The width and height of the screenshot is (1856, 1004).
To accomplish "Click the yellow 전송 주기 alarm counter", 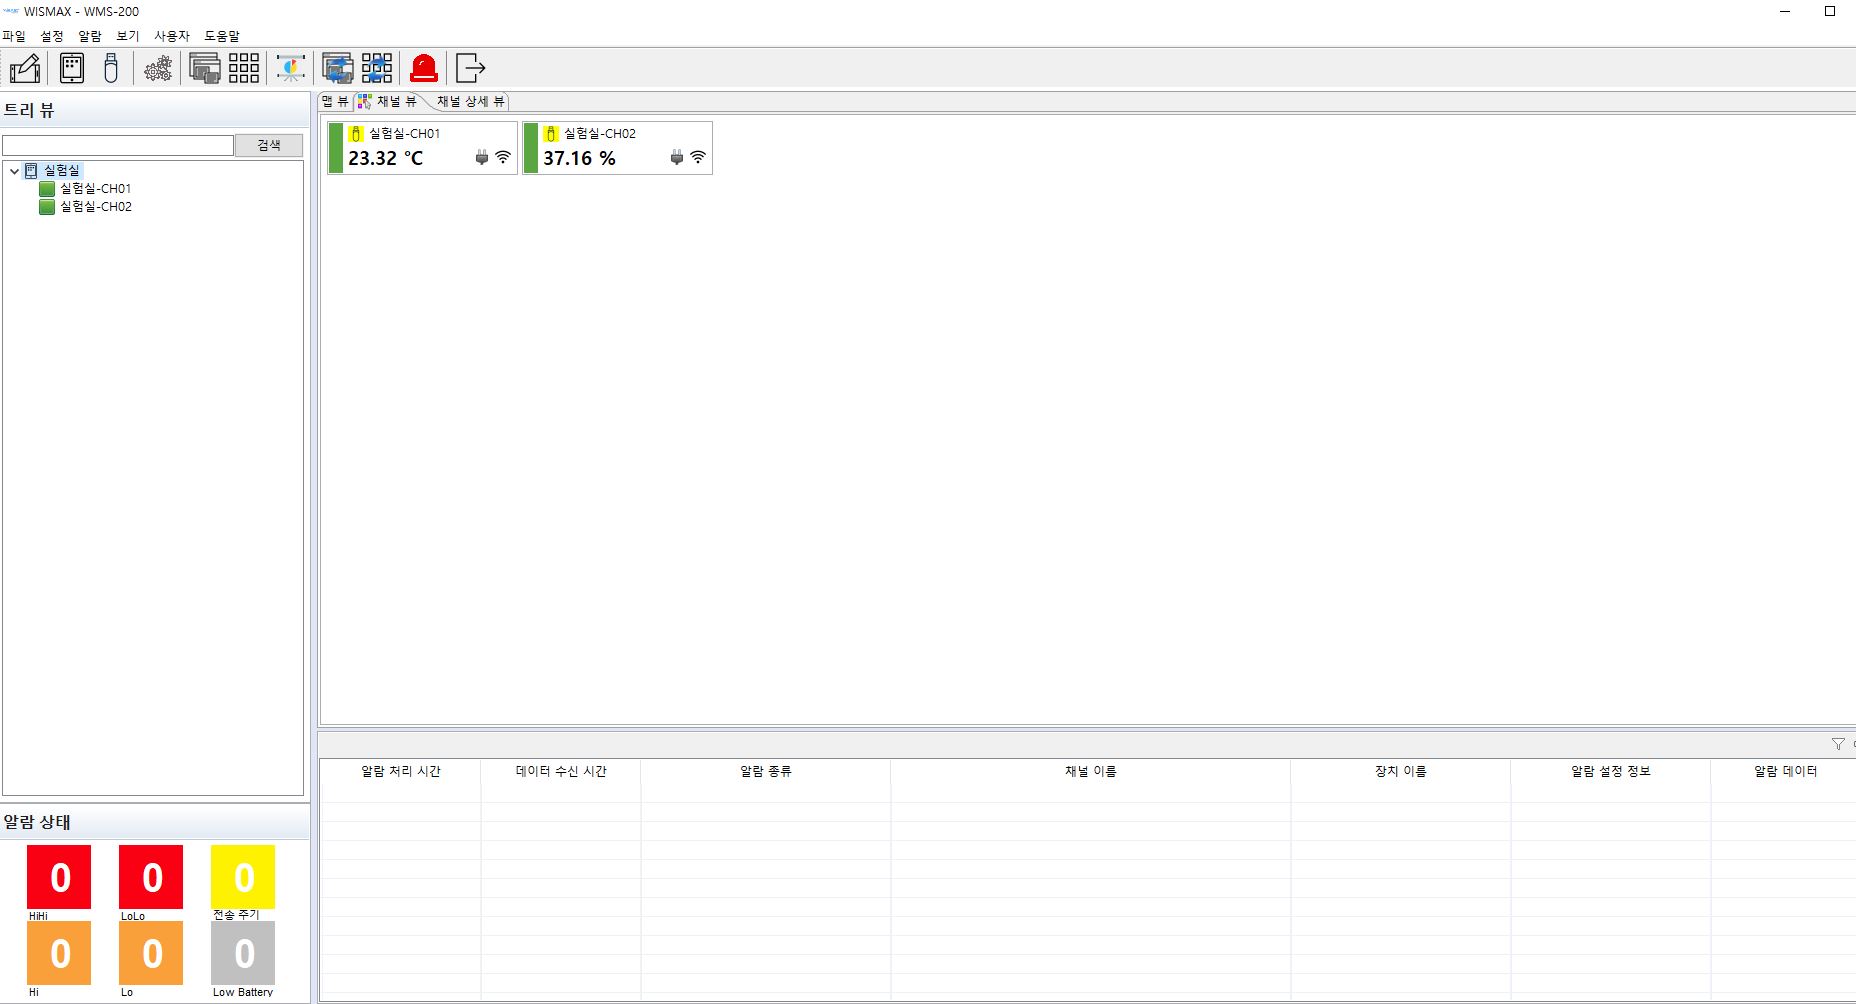I will pyautogui.click(x=243, y=877).
